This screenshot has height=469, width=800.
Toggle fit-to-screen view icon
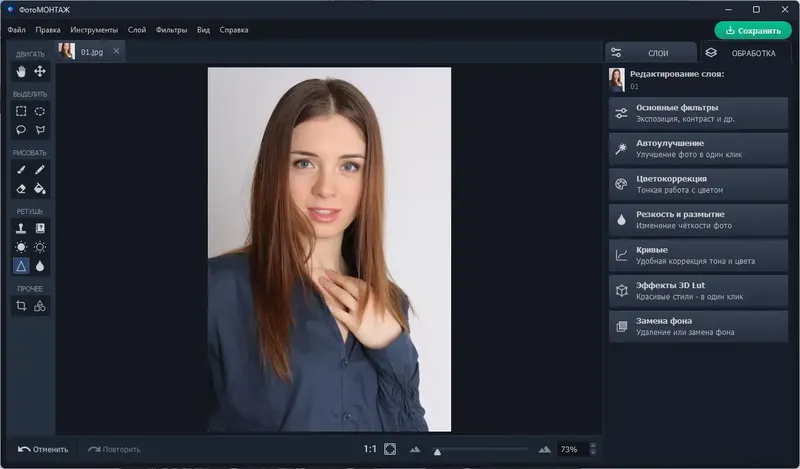pos(390,449)
